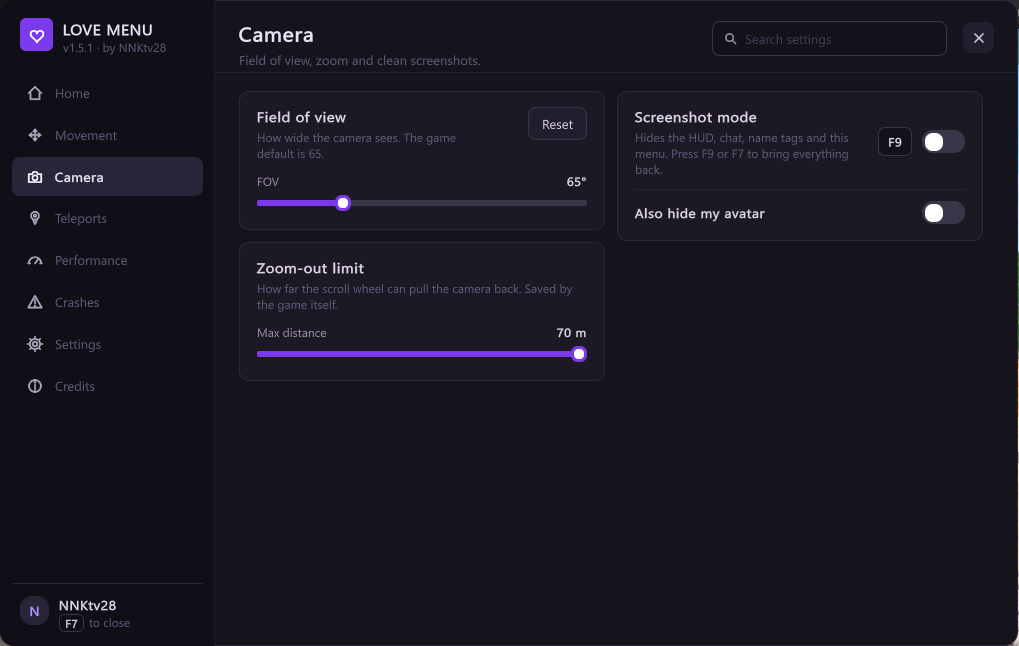This screenshot has width=1019, height=646.
Task: Open the Teleports section
Action: click(107, 218)
